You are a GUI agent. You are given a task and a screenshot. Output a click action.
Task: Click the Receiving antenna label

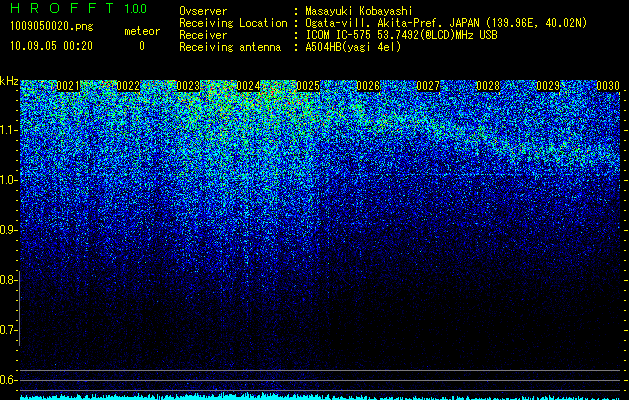point(230,47)
